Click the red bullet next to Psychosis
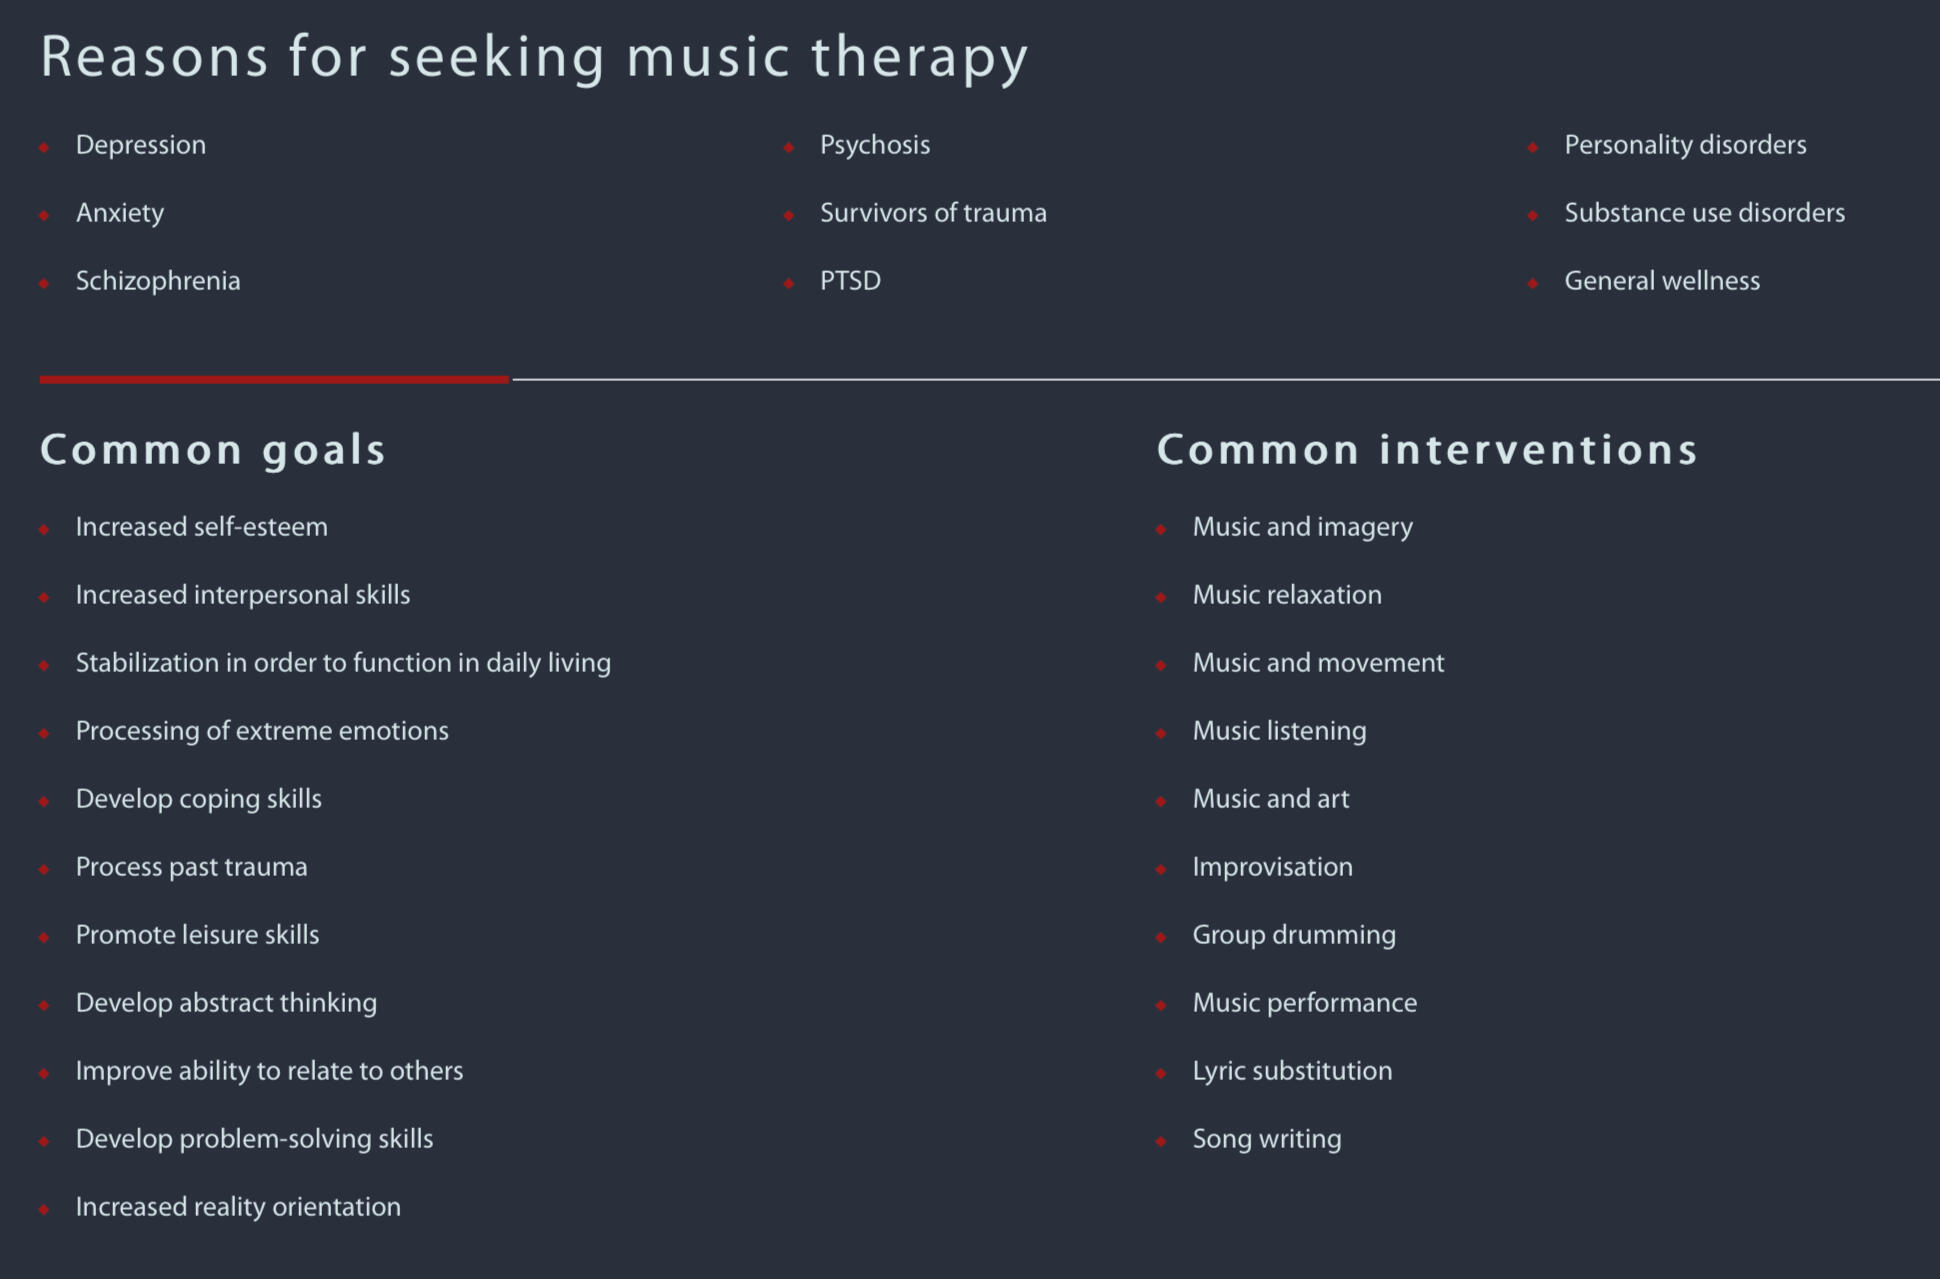This screenshot has width=1940, height=1279. [x=789, y=148]
